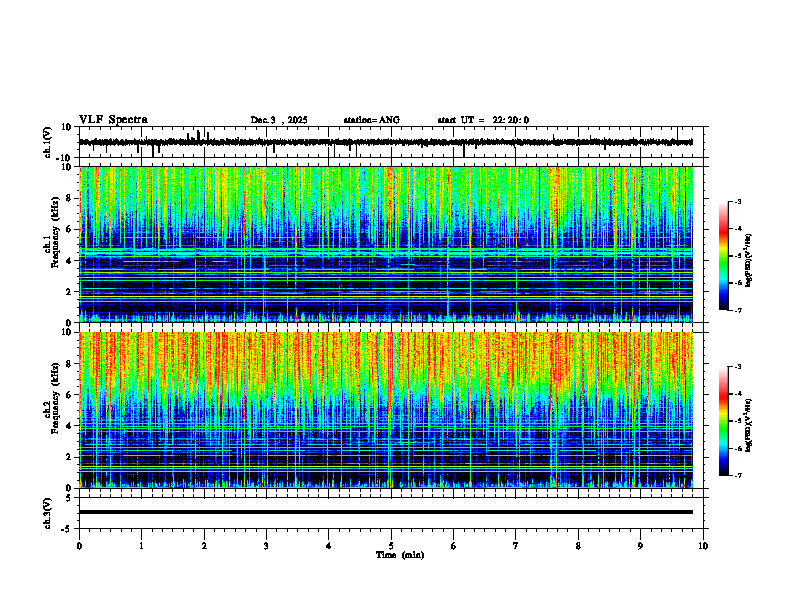
Task: Select the "Dec. 3, 2025" date label
Action: (x=279, y=120)
